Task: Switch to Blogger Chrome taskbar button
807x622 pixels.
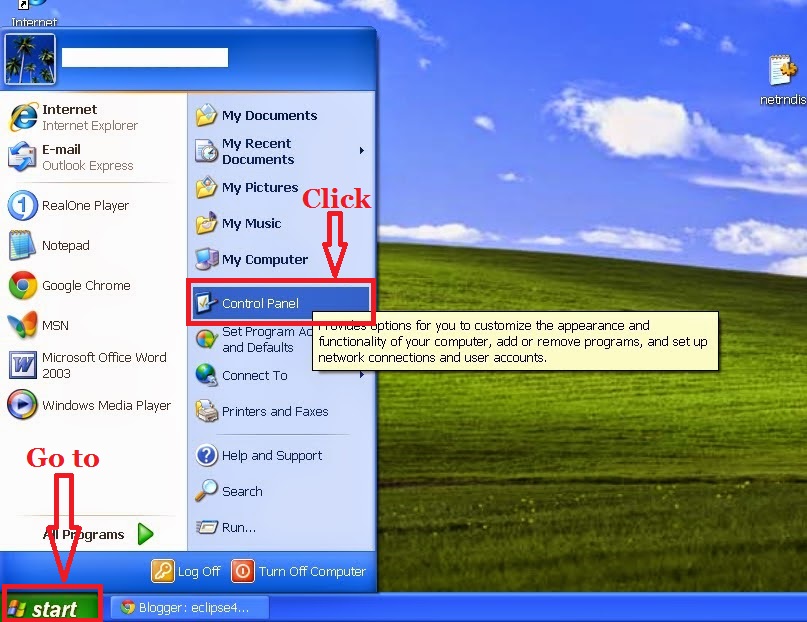Action: 189,608
